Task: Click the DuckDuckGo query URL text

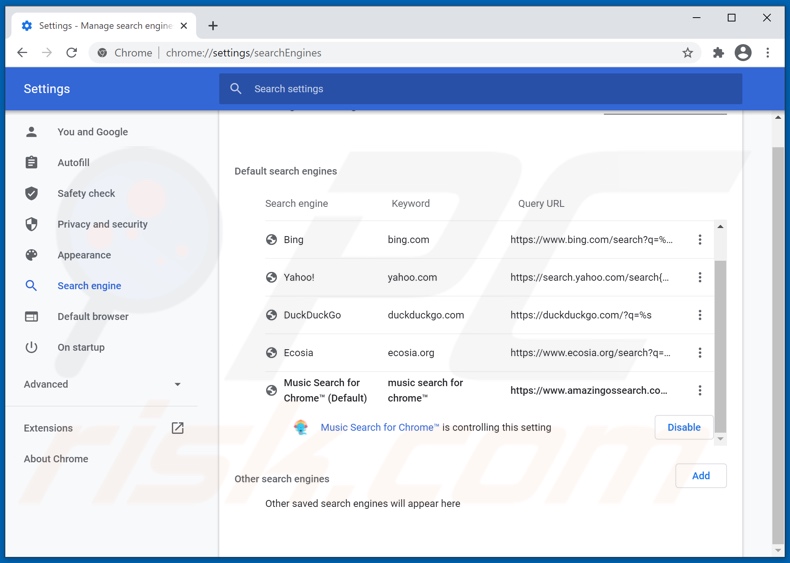Action: point(580,315)
